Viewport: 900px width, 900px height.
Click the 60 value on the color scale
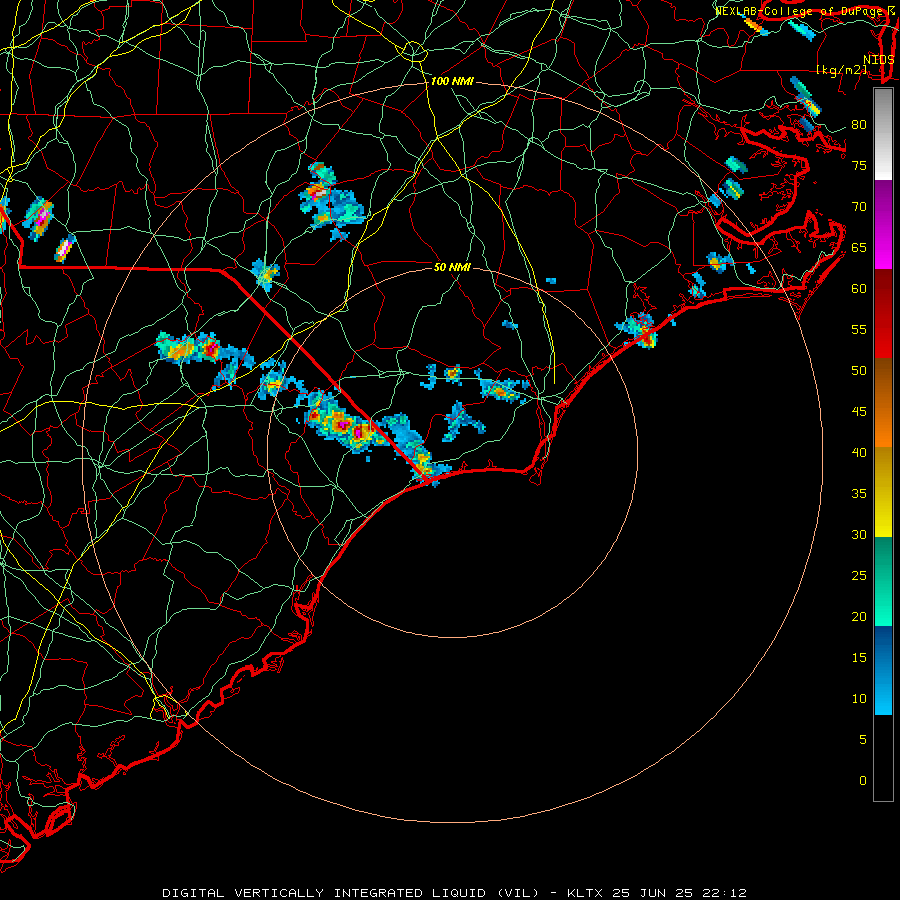click(x=859, y=289)
